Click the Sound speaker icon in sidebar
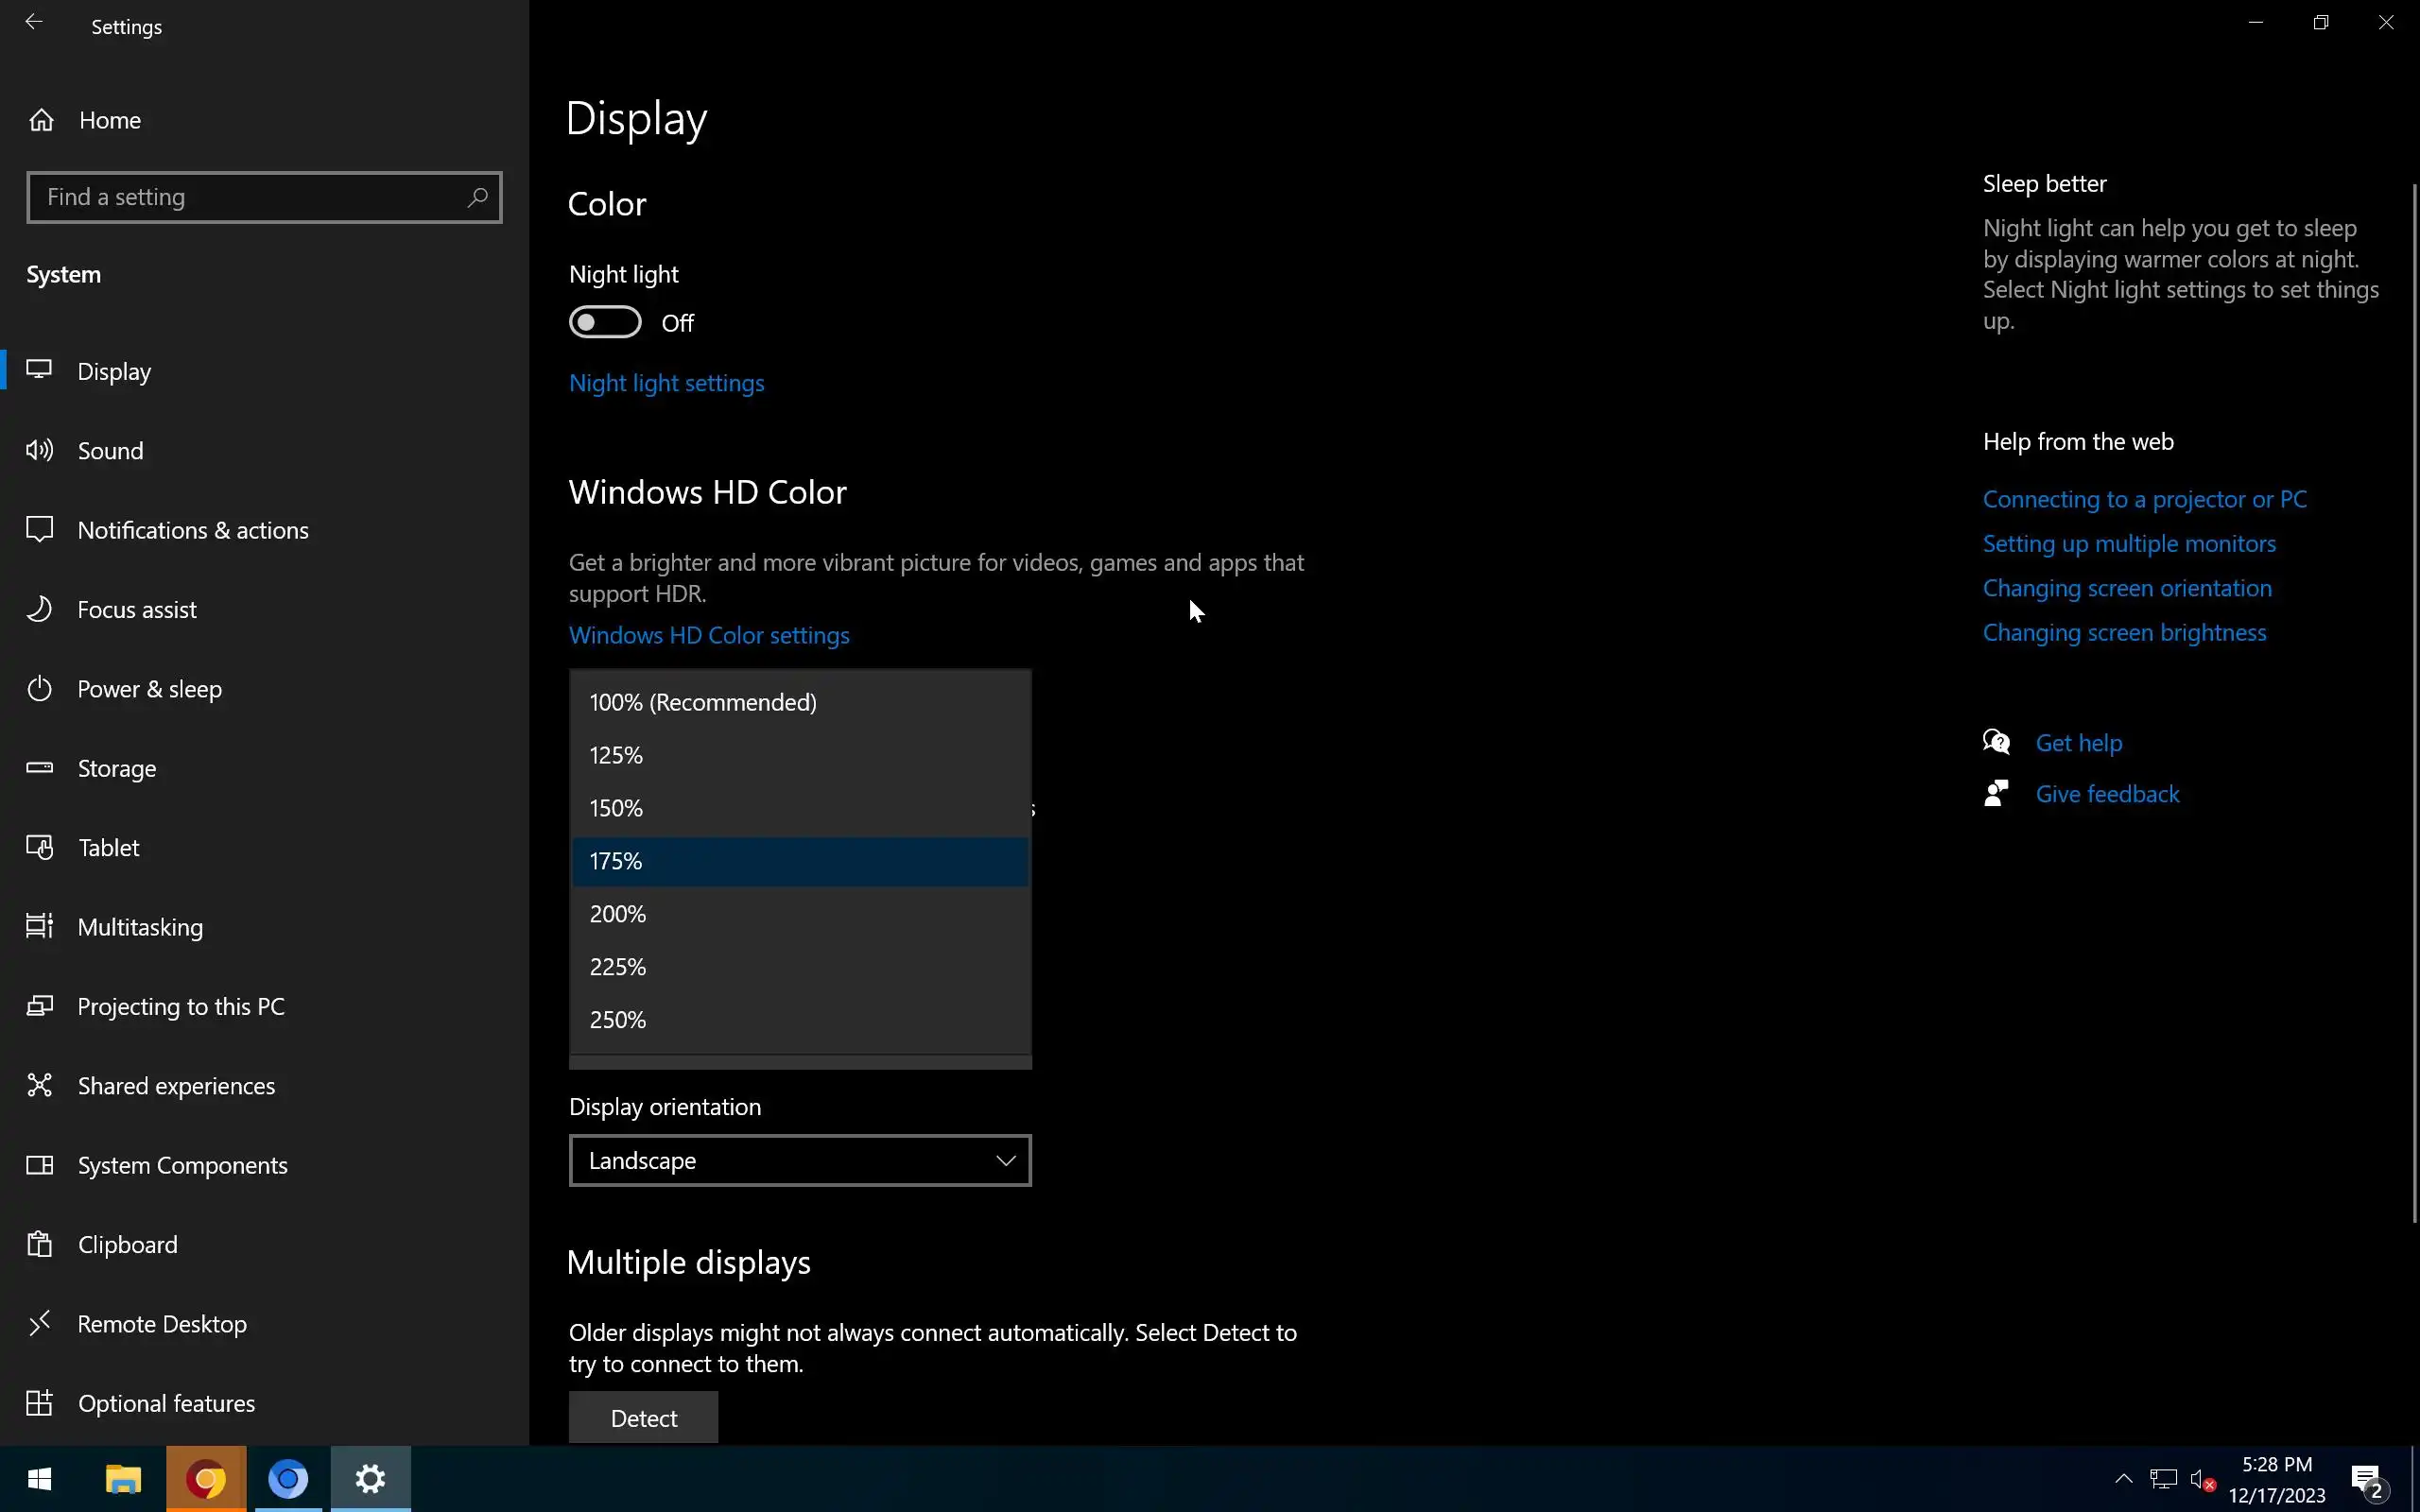The width and height of the screenshot is (2420, 1512). 39,450
